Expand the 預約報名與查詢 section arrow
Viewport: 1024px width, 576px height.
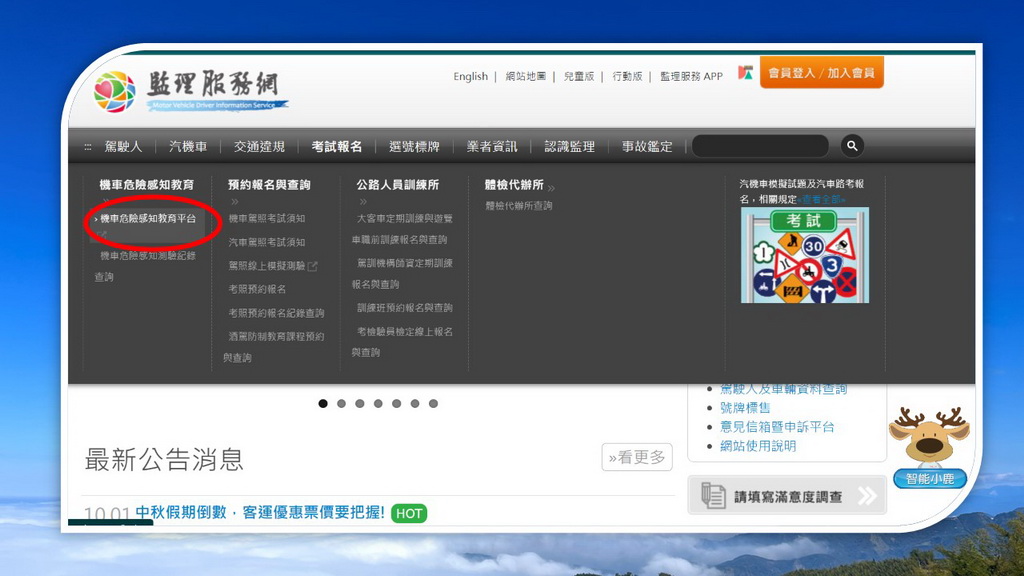235,201
